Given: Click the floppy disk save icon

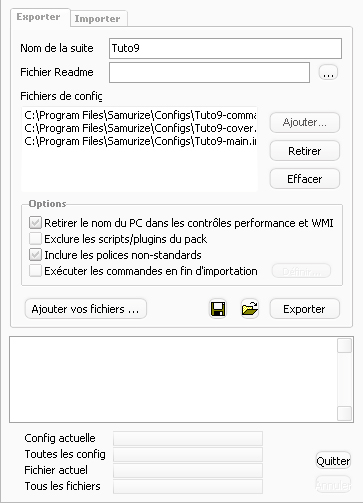Looking at the screenshot, I should pyautogui.click(x=218, y=309).
